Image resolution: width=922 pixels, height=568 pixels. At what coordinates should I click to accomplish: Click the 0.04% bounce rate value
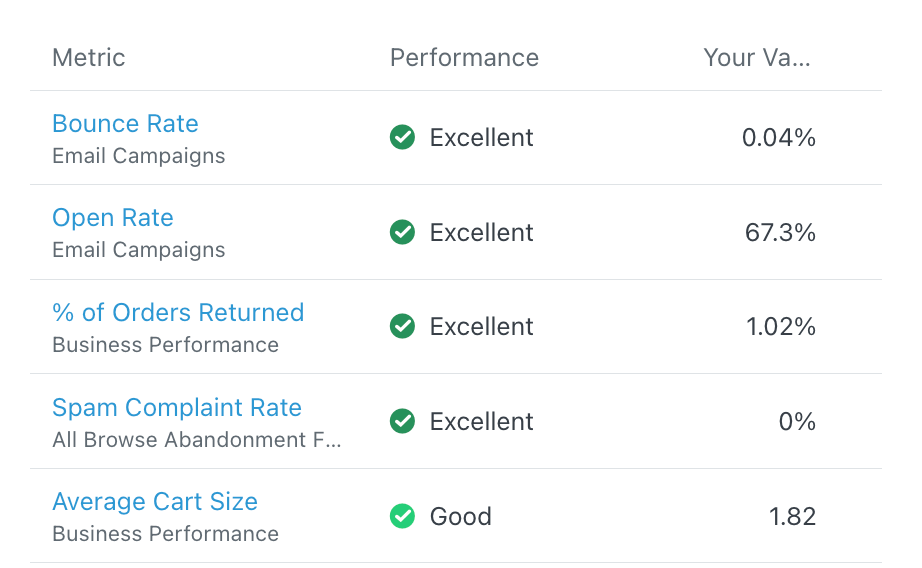[779, 138]
